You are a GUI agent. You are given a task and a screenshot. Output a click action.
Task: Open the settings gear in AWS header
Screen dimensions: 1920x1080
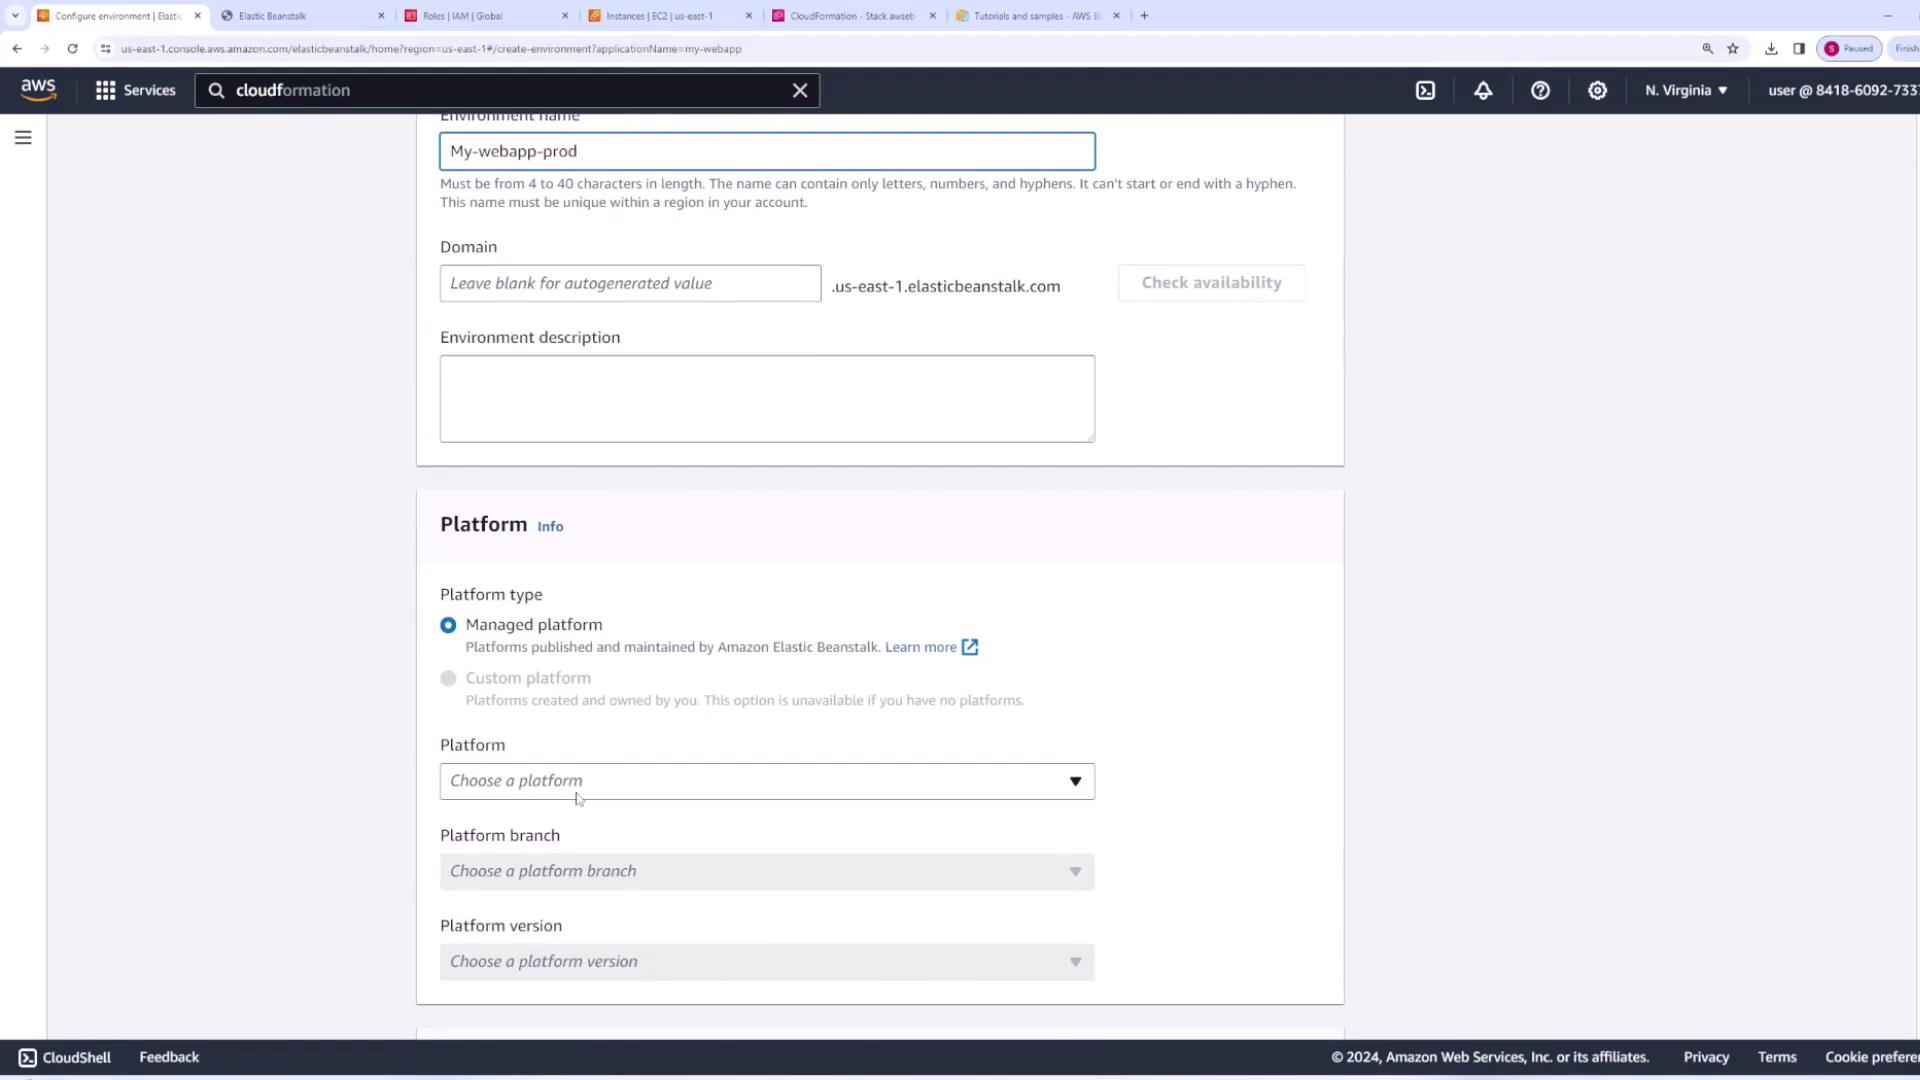click(1597, 90)
